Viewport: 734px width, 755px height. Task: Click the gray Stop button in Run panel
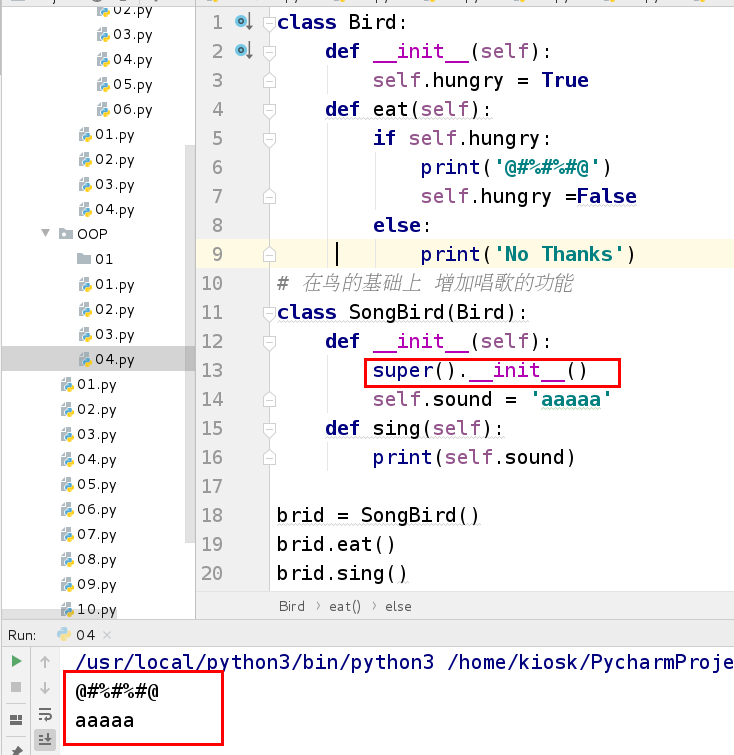[16, 687]
